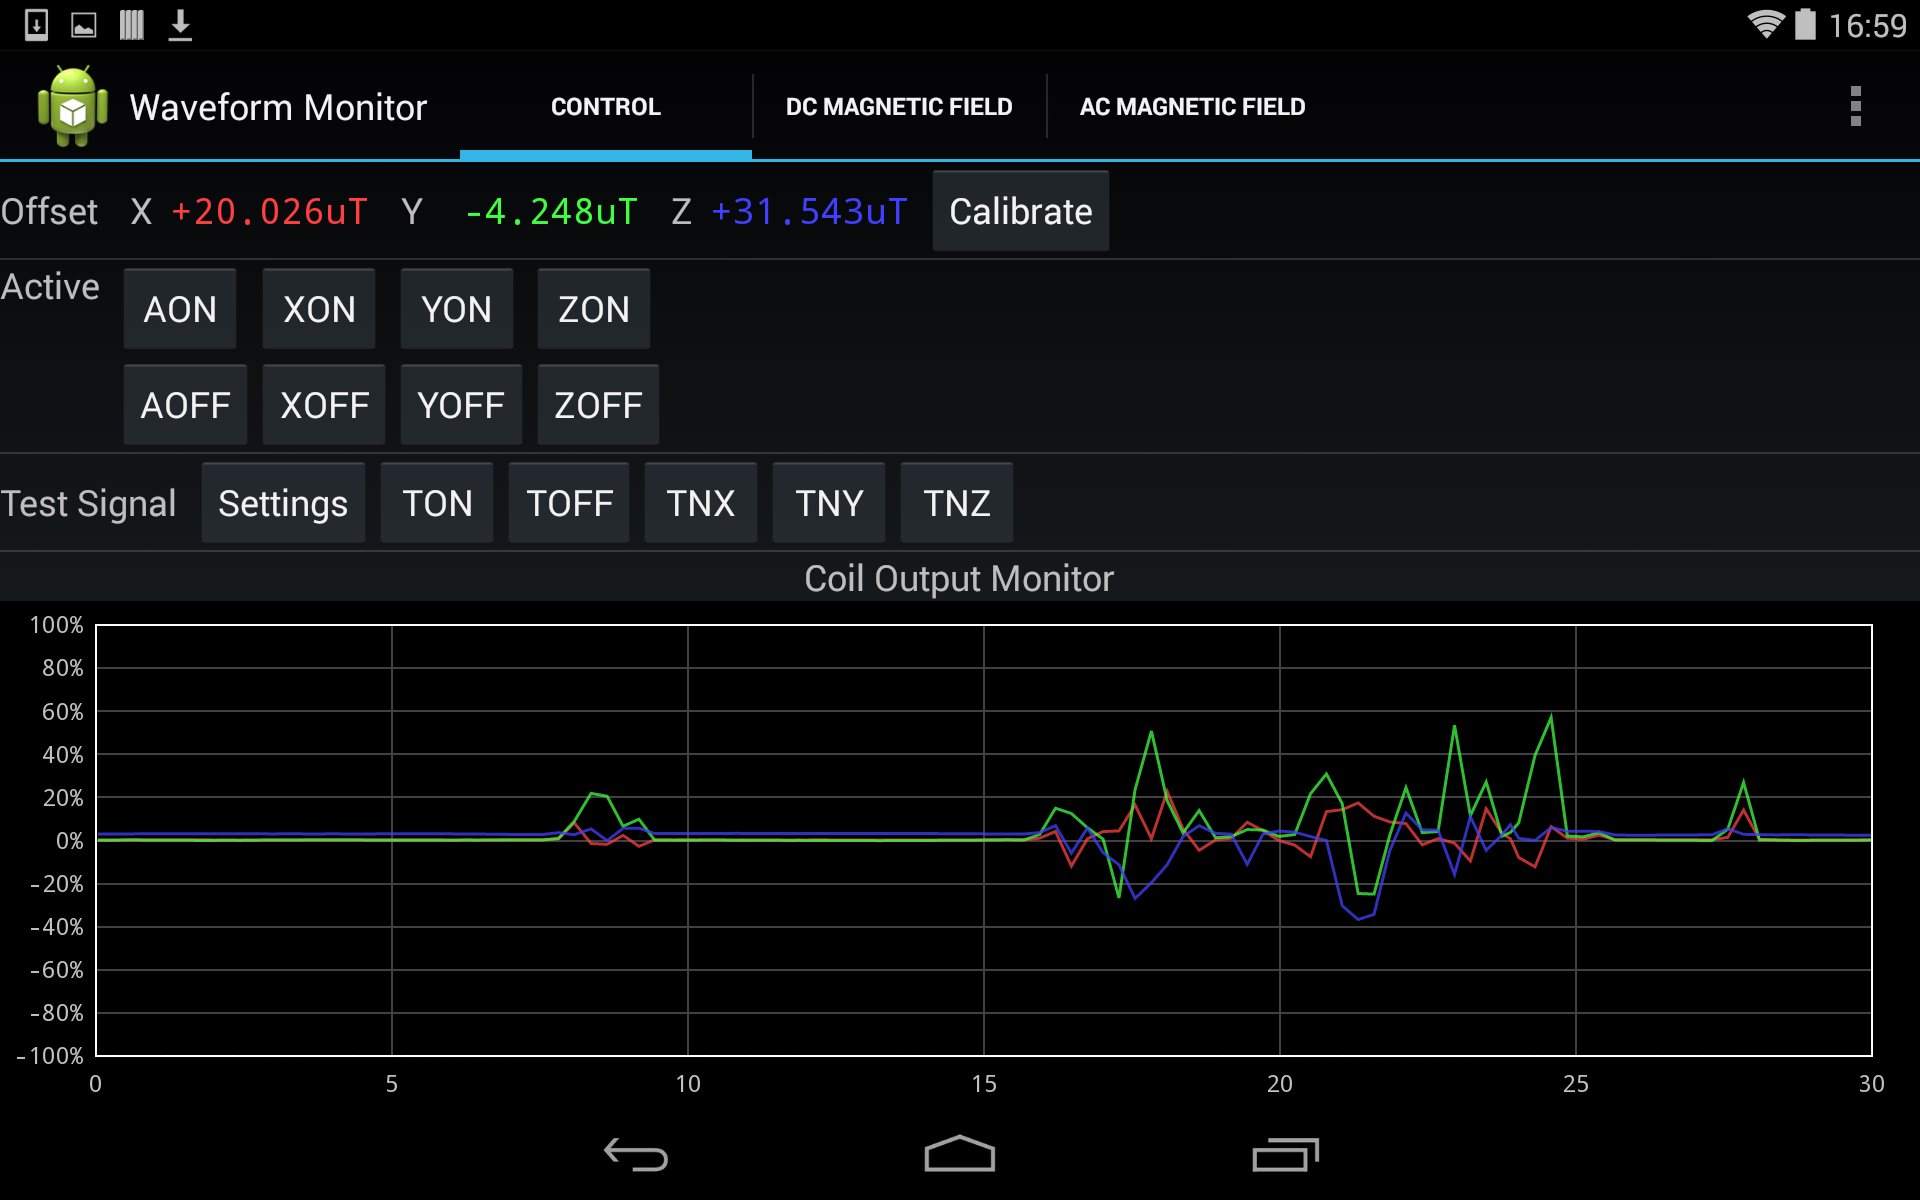Switch to the DC MAGNETIC FIELD tab
Screen dimensions: 1920x1200
coord(898,106)
